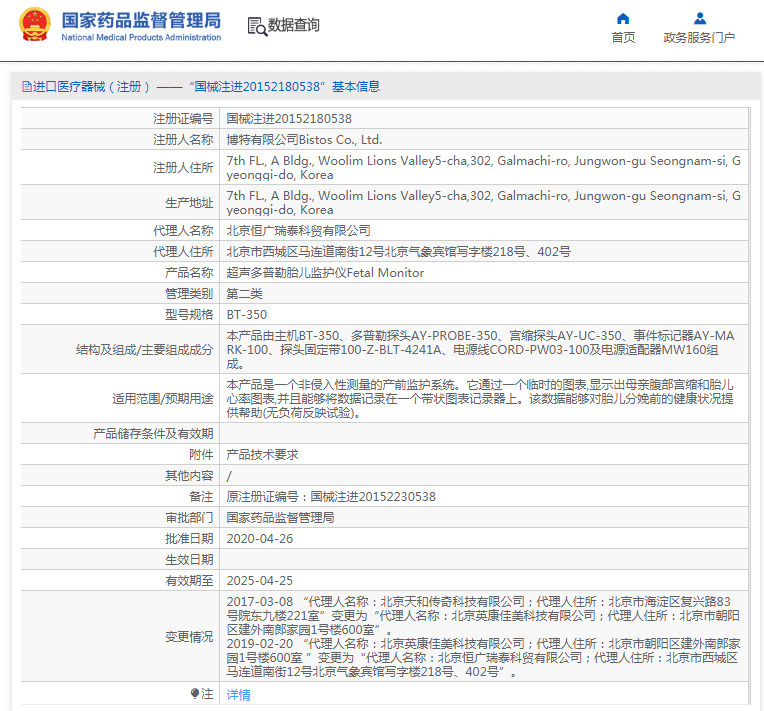Click the 批准日期 row label
Image resolution: width=764 pixels, height=711 pixels.
pos(189,538)
